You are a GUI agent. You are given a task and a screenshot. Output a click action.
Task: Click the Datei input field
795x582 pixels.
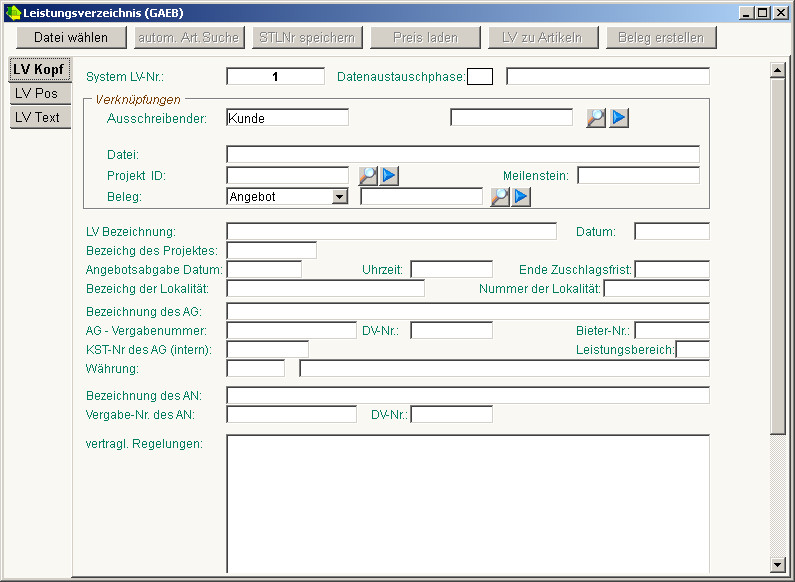[x=463, y=154]
